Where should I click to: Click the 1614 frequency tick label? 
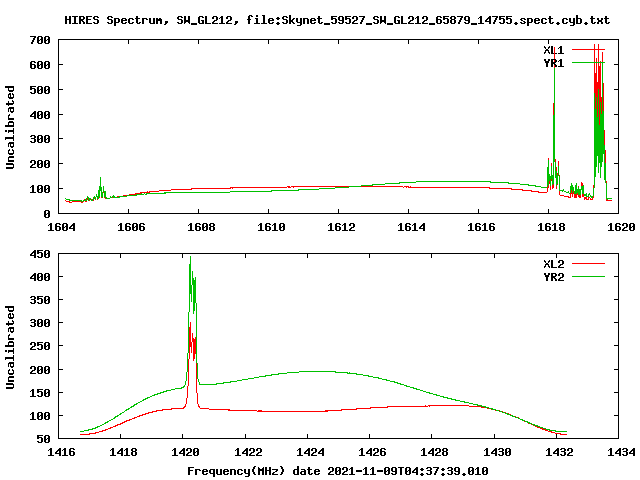411,227
